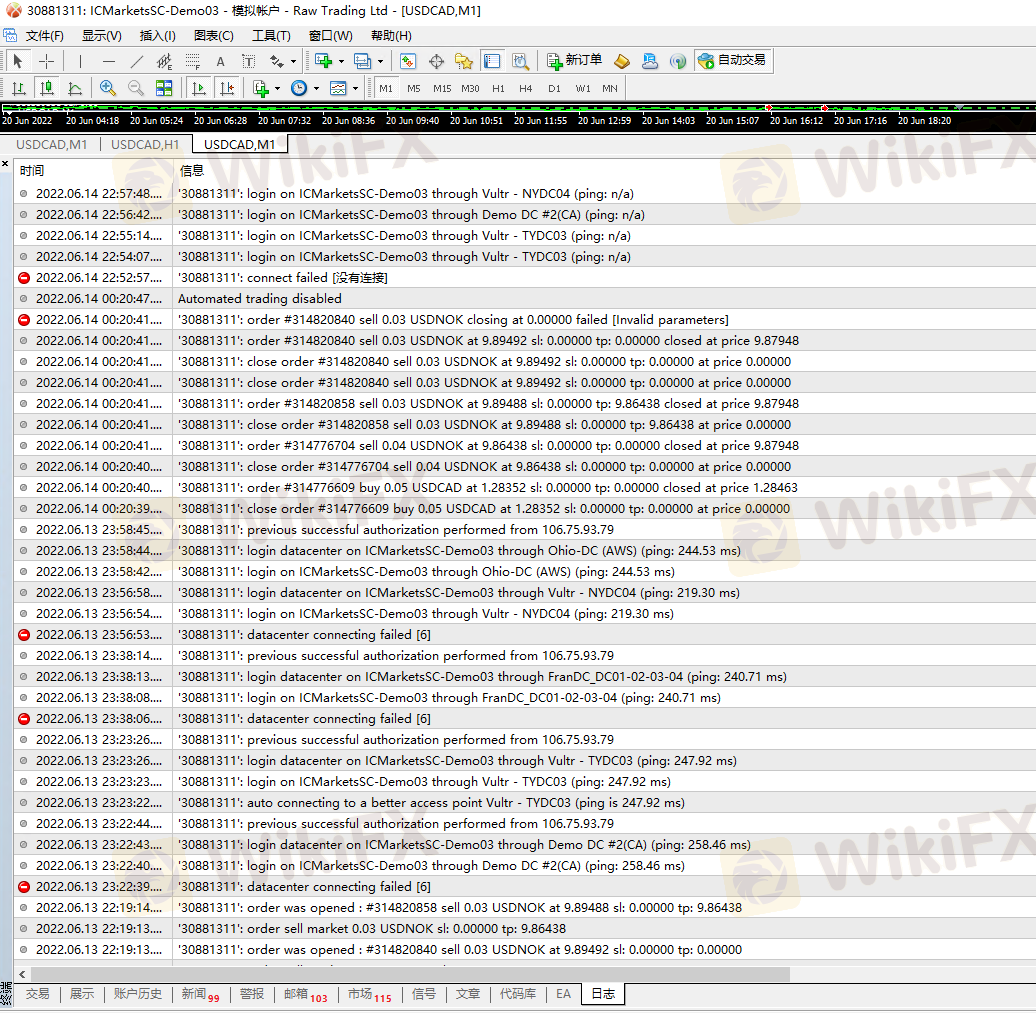Select the cursor arrow tool

[18, 61]
